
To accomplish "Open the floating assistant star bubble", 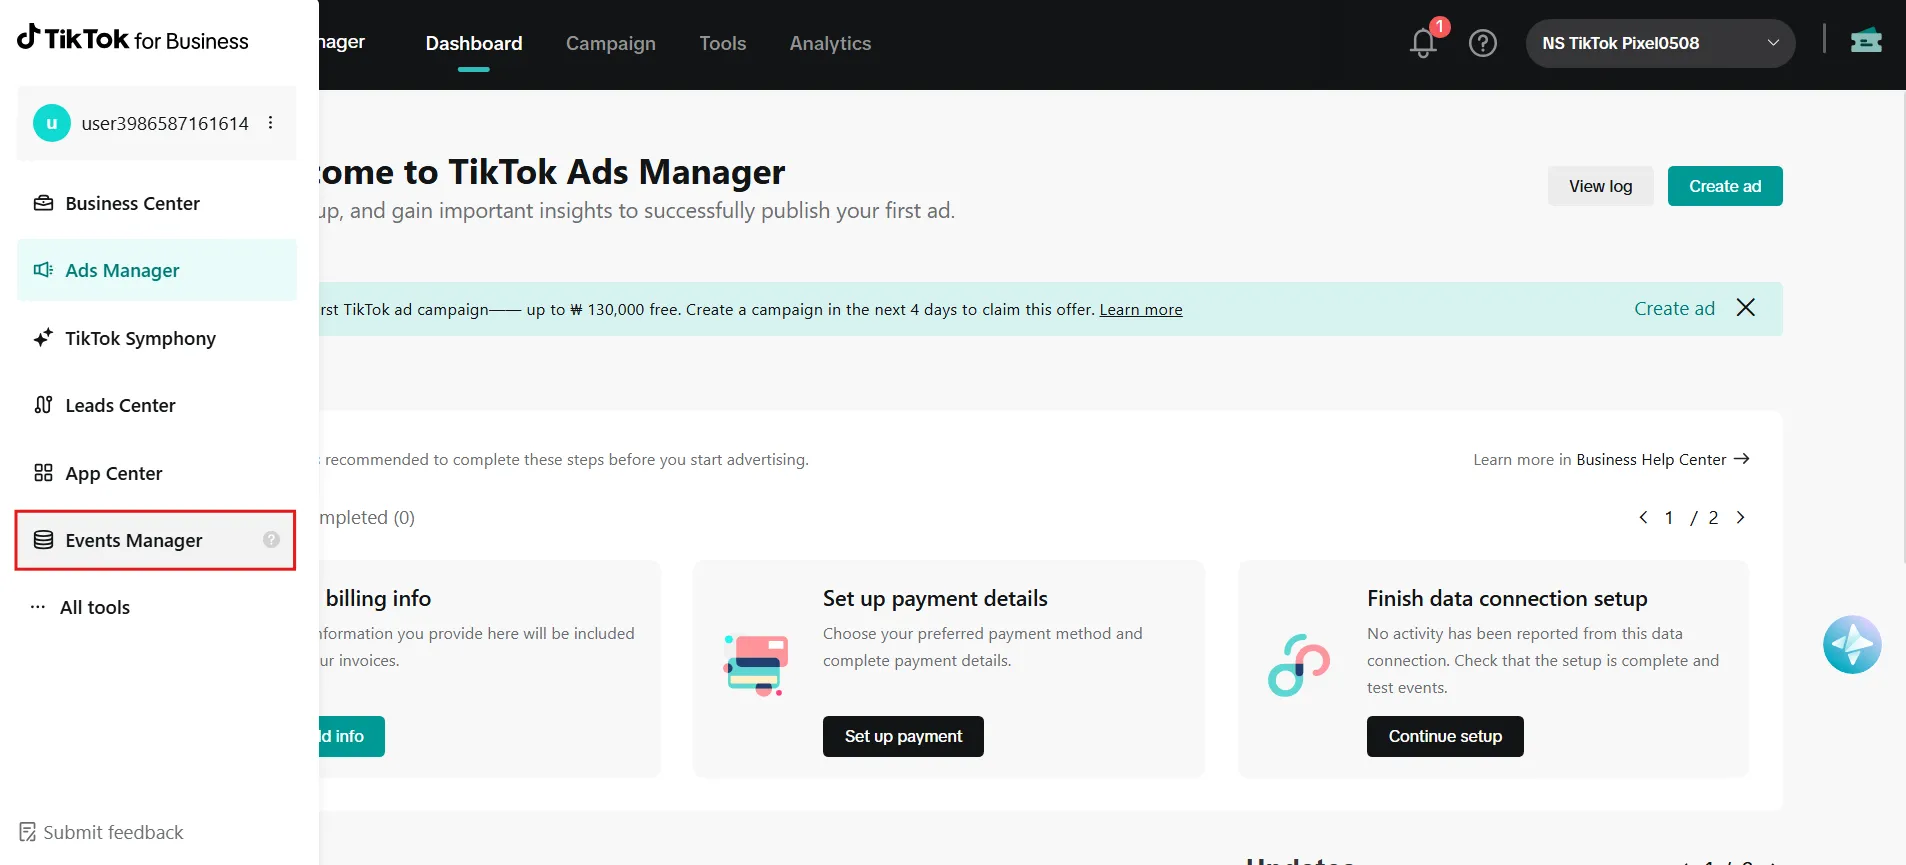I will [x=1852, y=645].
